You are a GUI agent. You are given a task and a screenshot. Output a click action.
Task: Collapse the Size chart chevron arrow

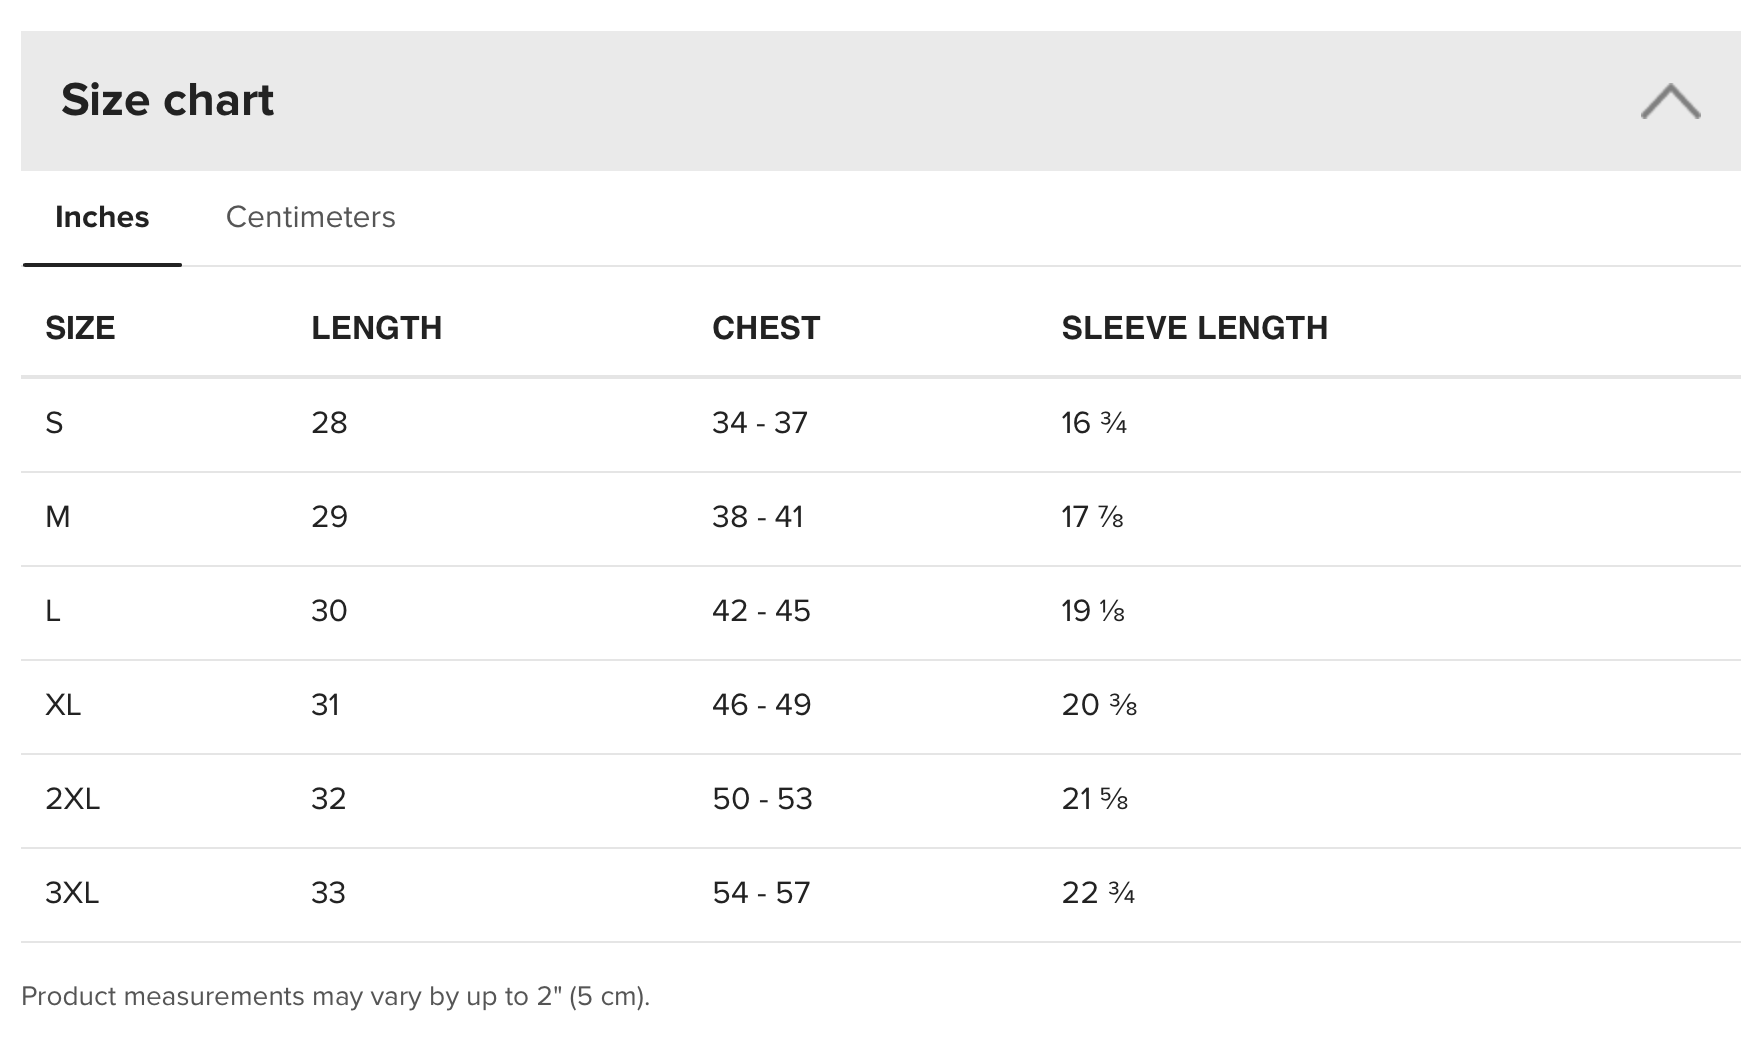[1670, 101]
